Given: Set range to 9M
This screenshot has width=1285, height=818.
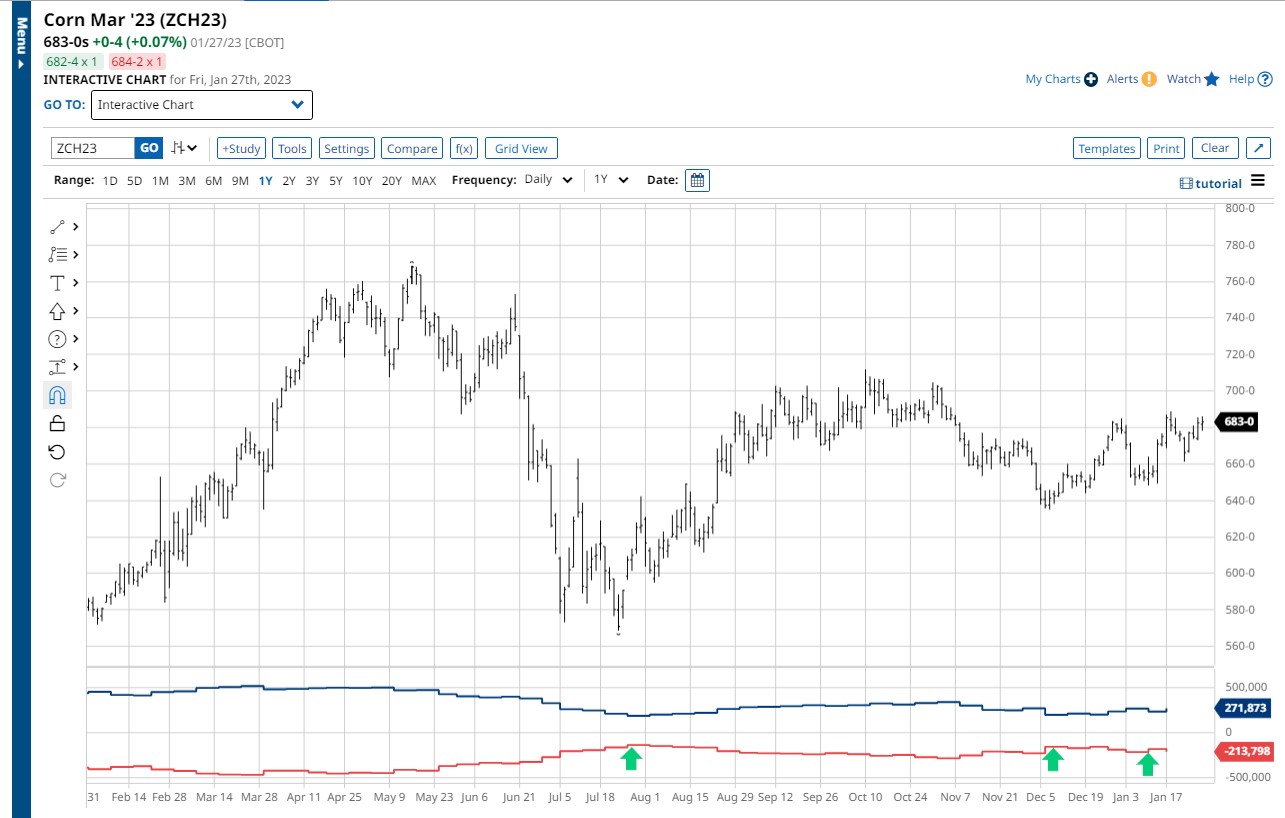Looking at the screenshot, I should coord(240,181).
